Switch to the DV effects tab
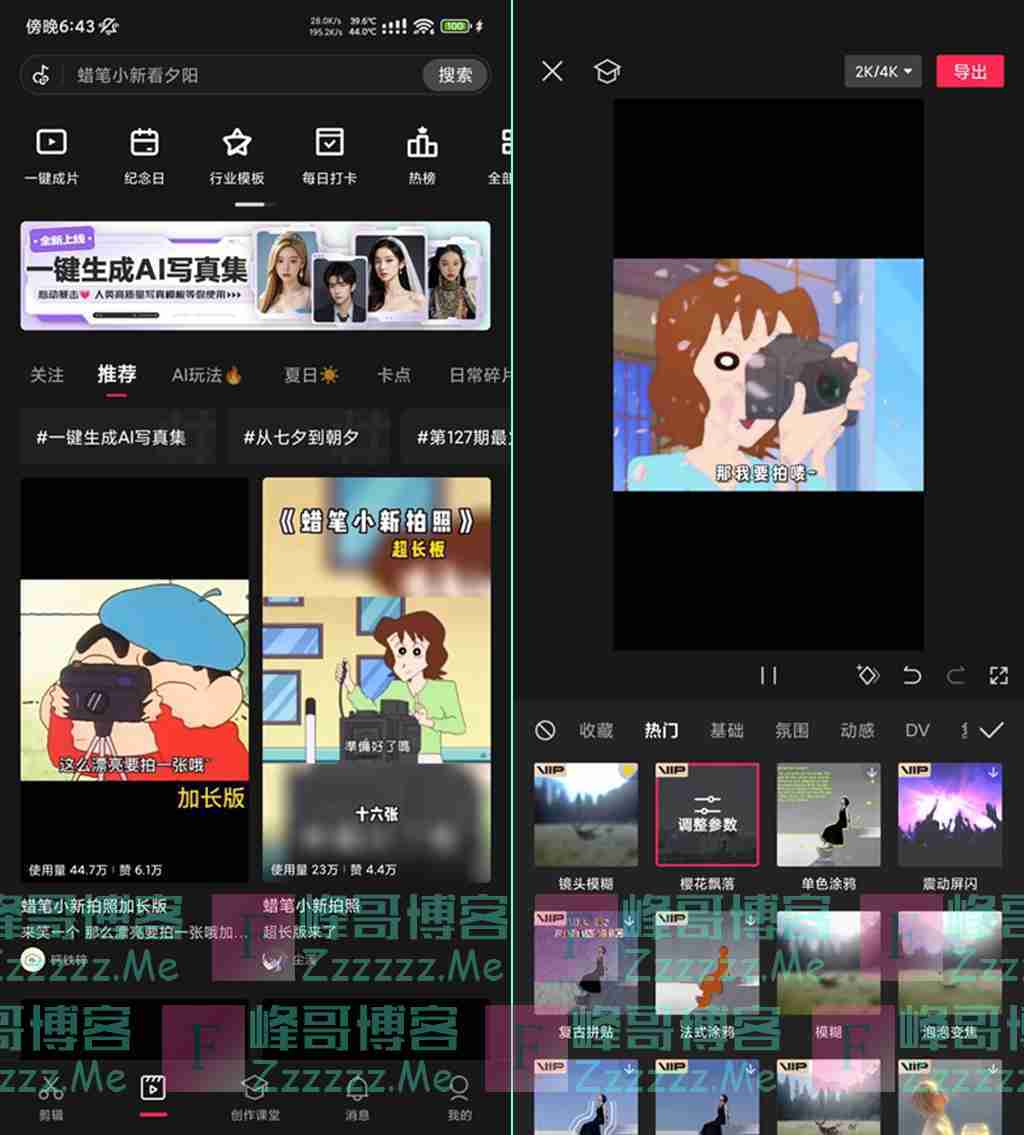Image resolution: width=1024 pixels, height=1135 pixels. 917,730
